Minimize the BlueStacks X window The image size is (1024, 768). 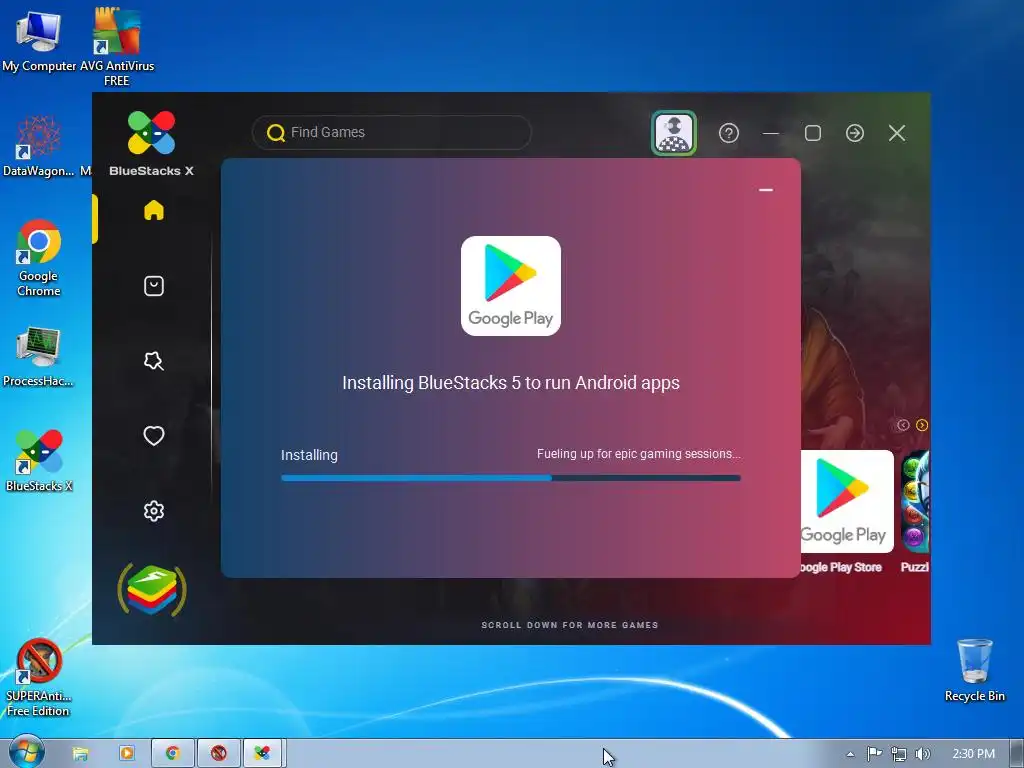point(771,133)
